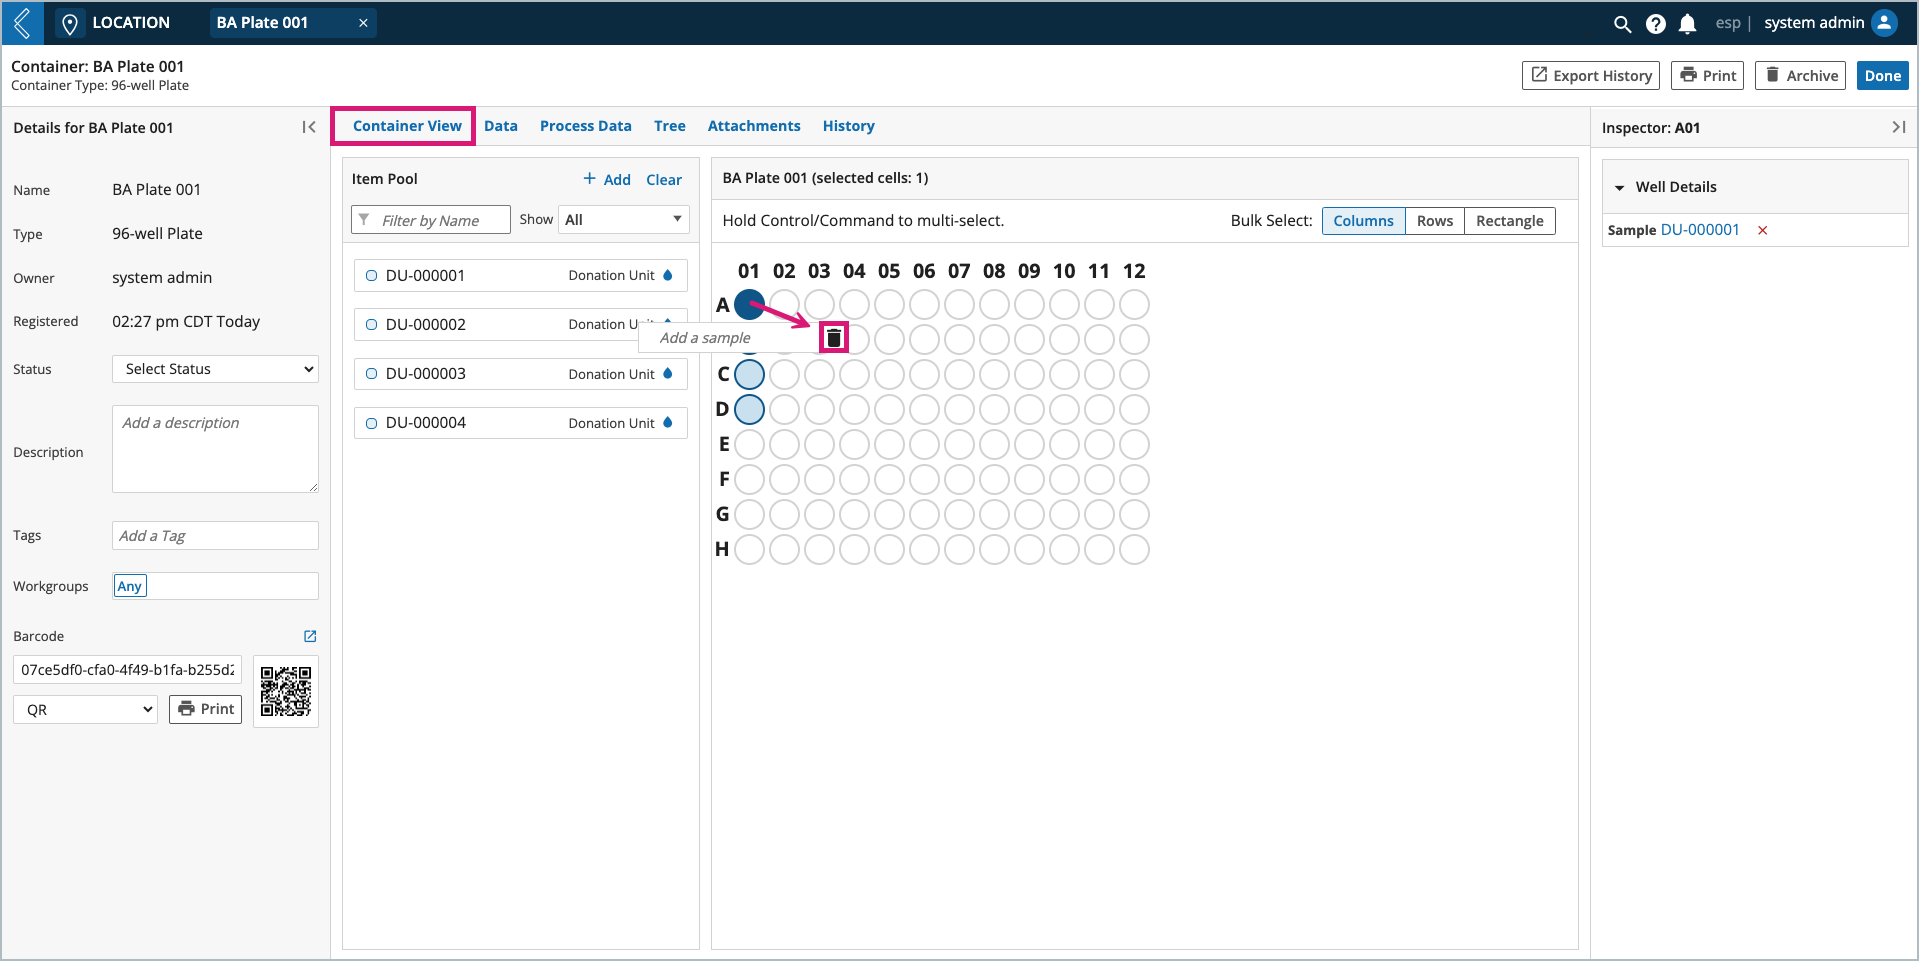Open barcode external link icon

[x=310, y=636]
